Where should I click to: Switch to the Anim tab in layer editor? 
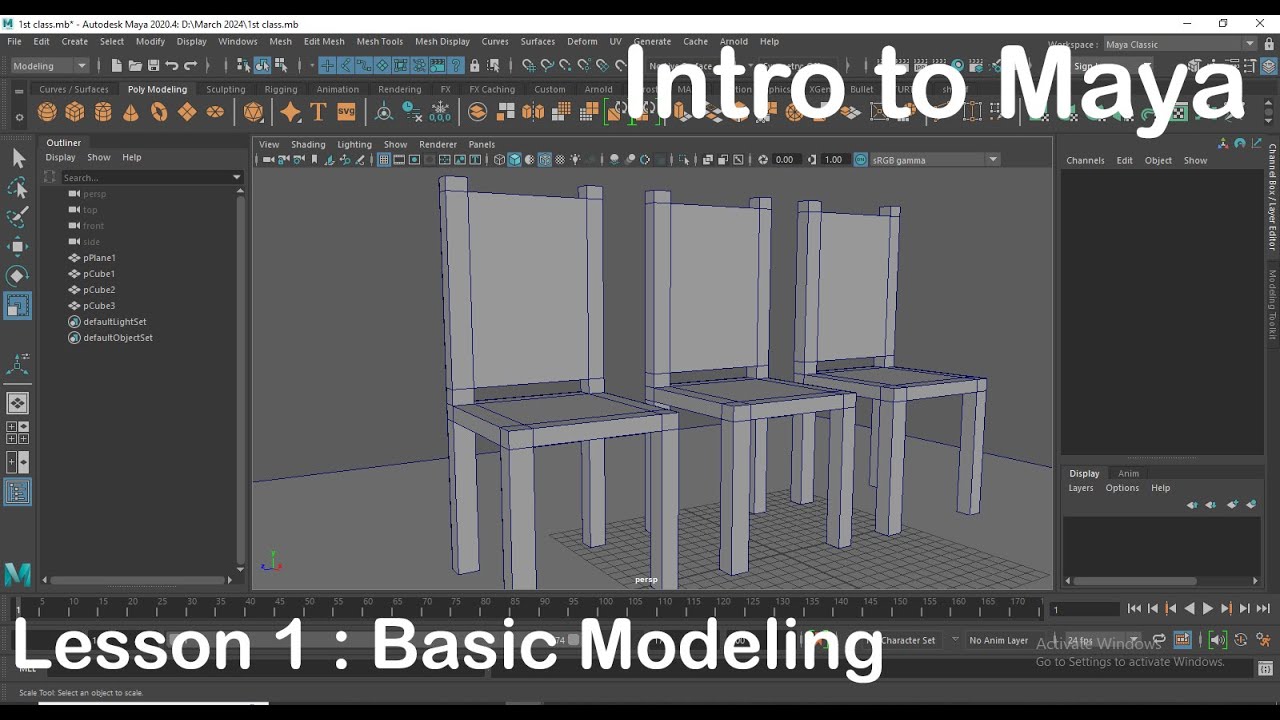coord(1129,474)
